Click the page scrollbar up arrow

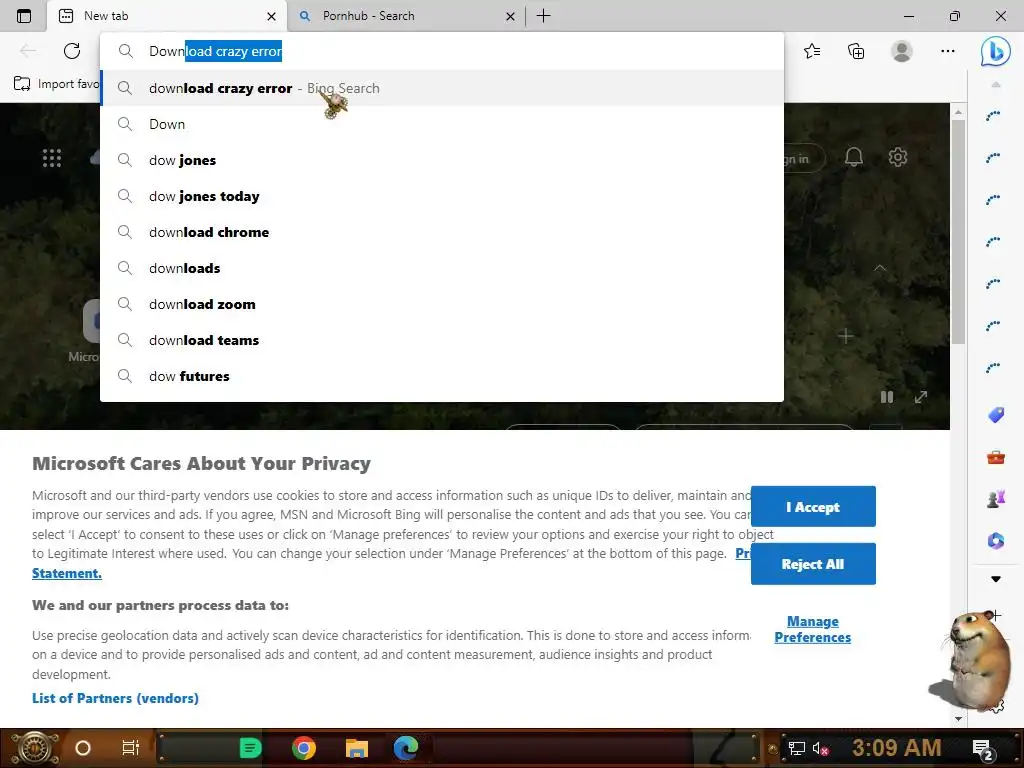pyautogui.click(x=958, y=112)
